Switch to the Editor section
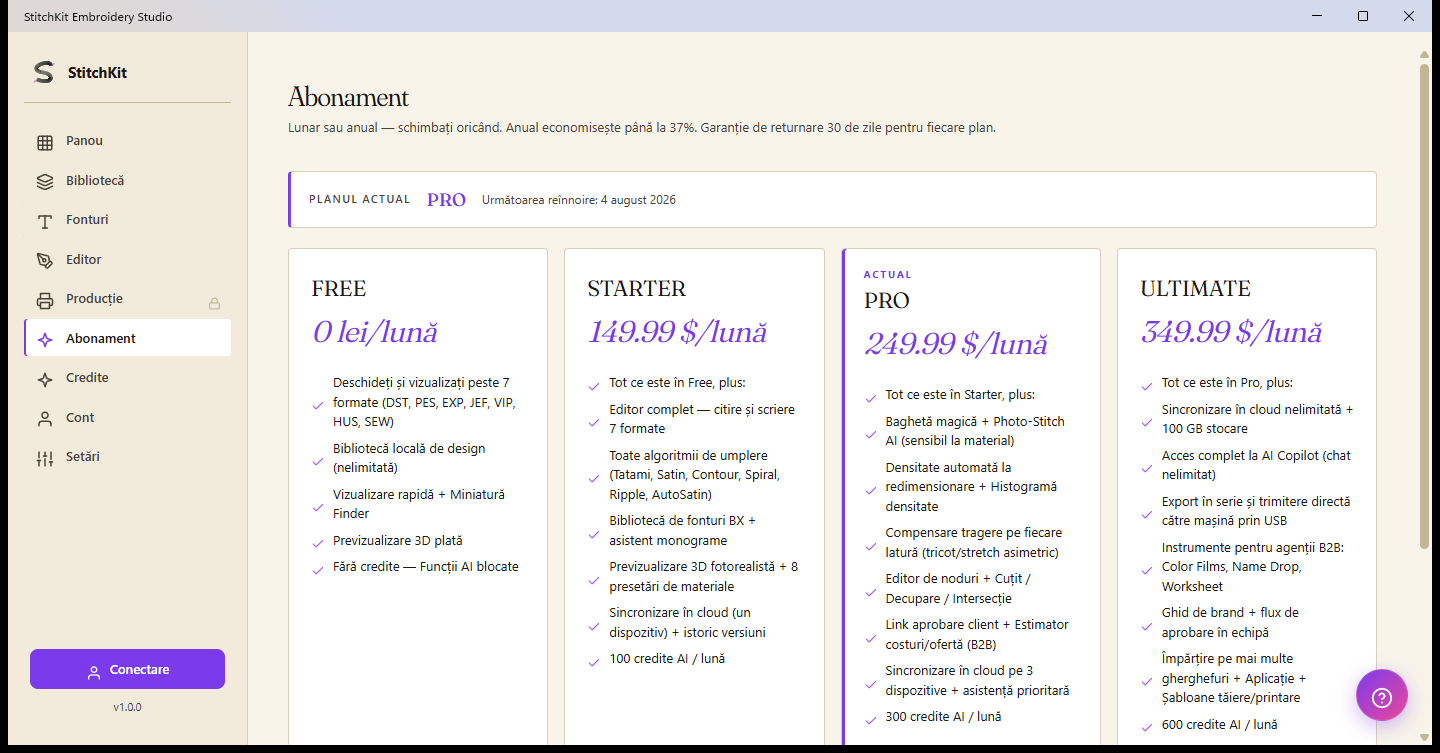Screen dimensions: 1440x753 [x=127, y=260]
